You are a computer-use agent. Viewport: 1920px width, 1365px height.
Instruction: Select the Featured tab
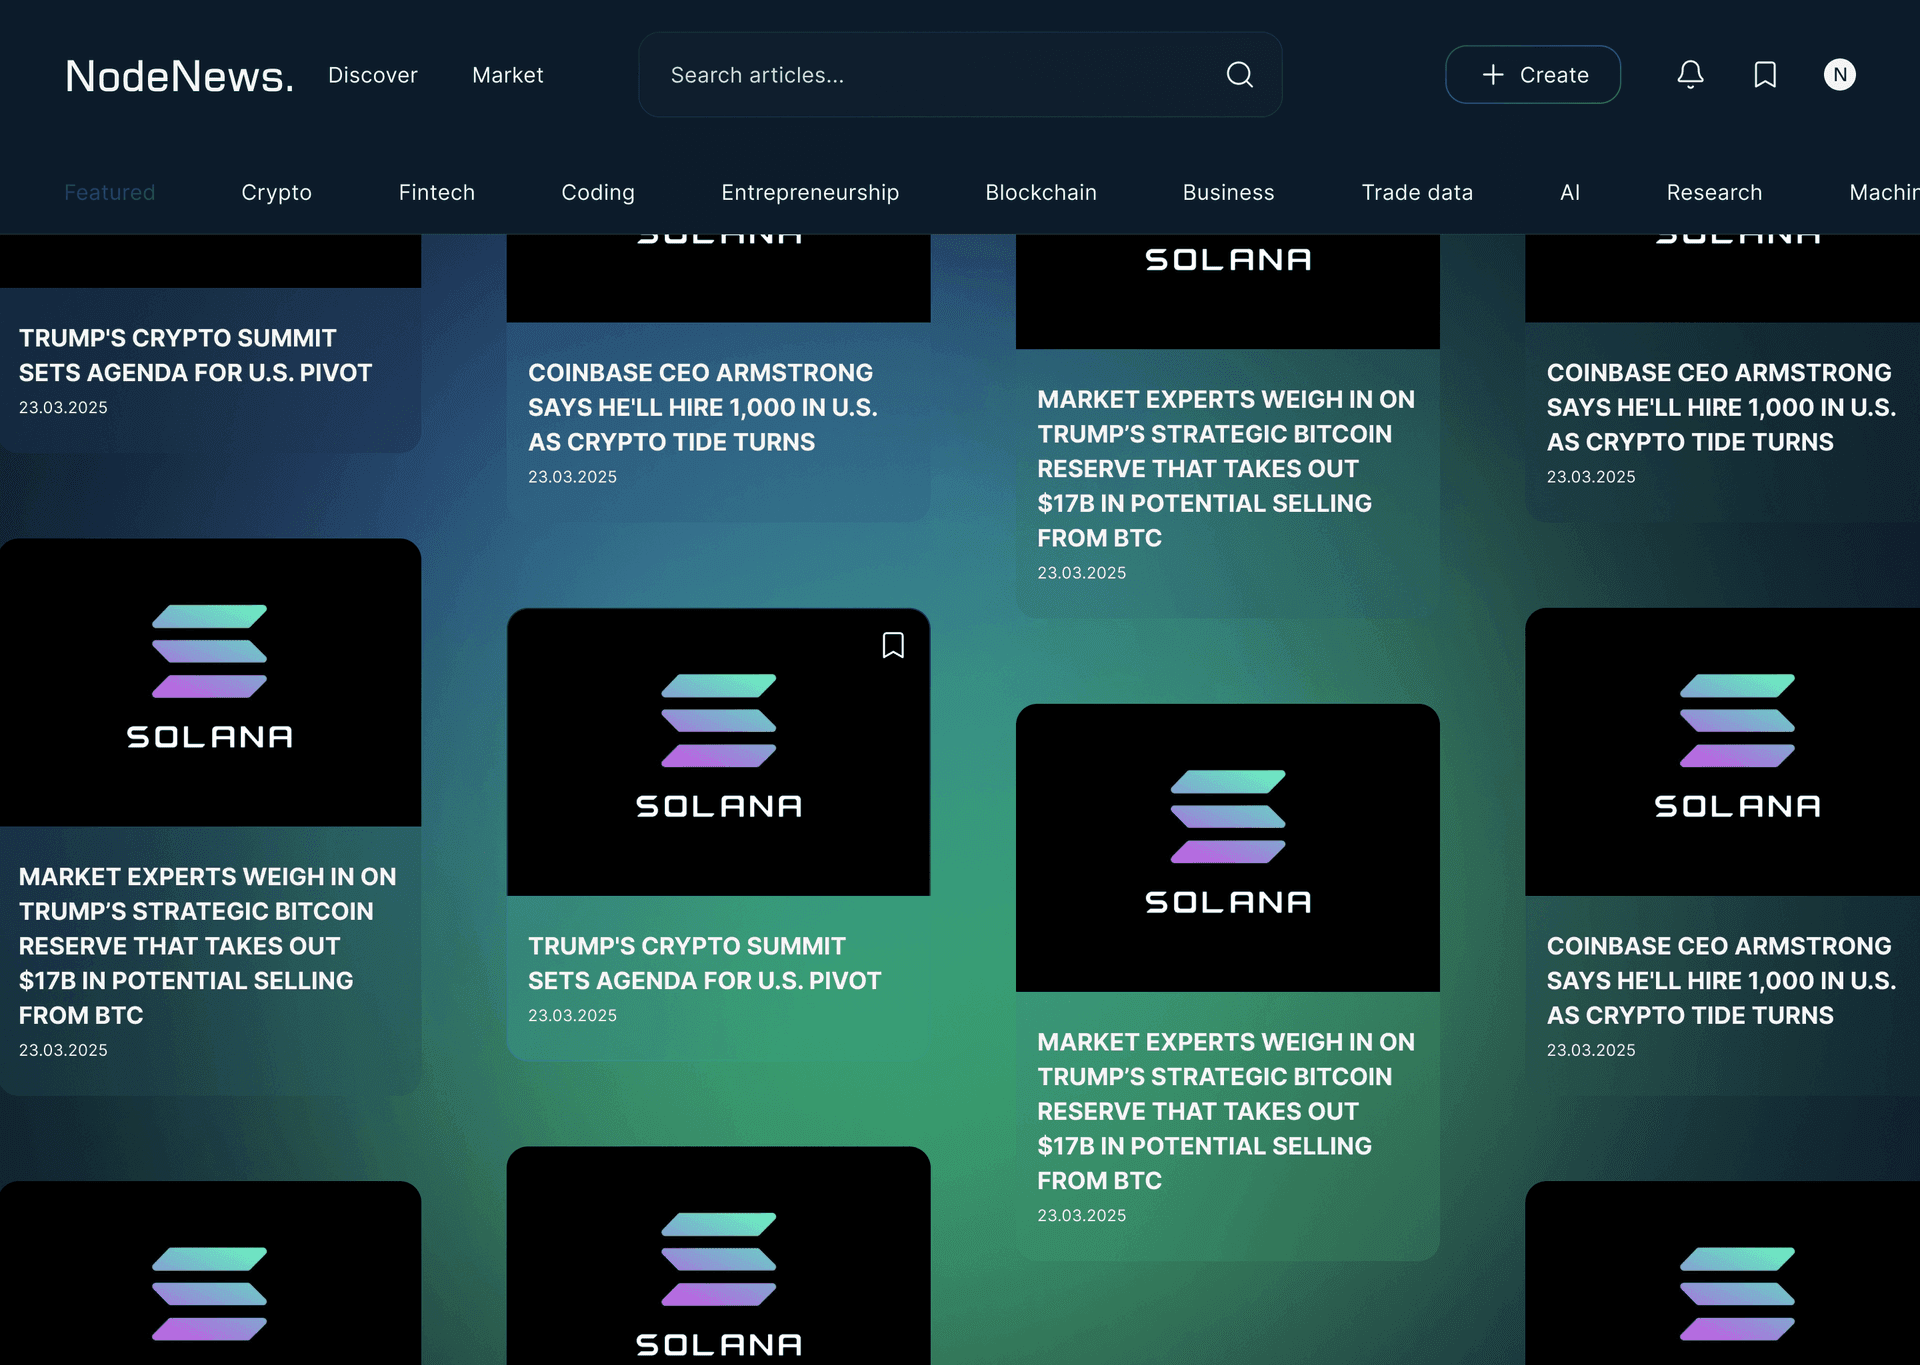pos(110,192)
